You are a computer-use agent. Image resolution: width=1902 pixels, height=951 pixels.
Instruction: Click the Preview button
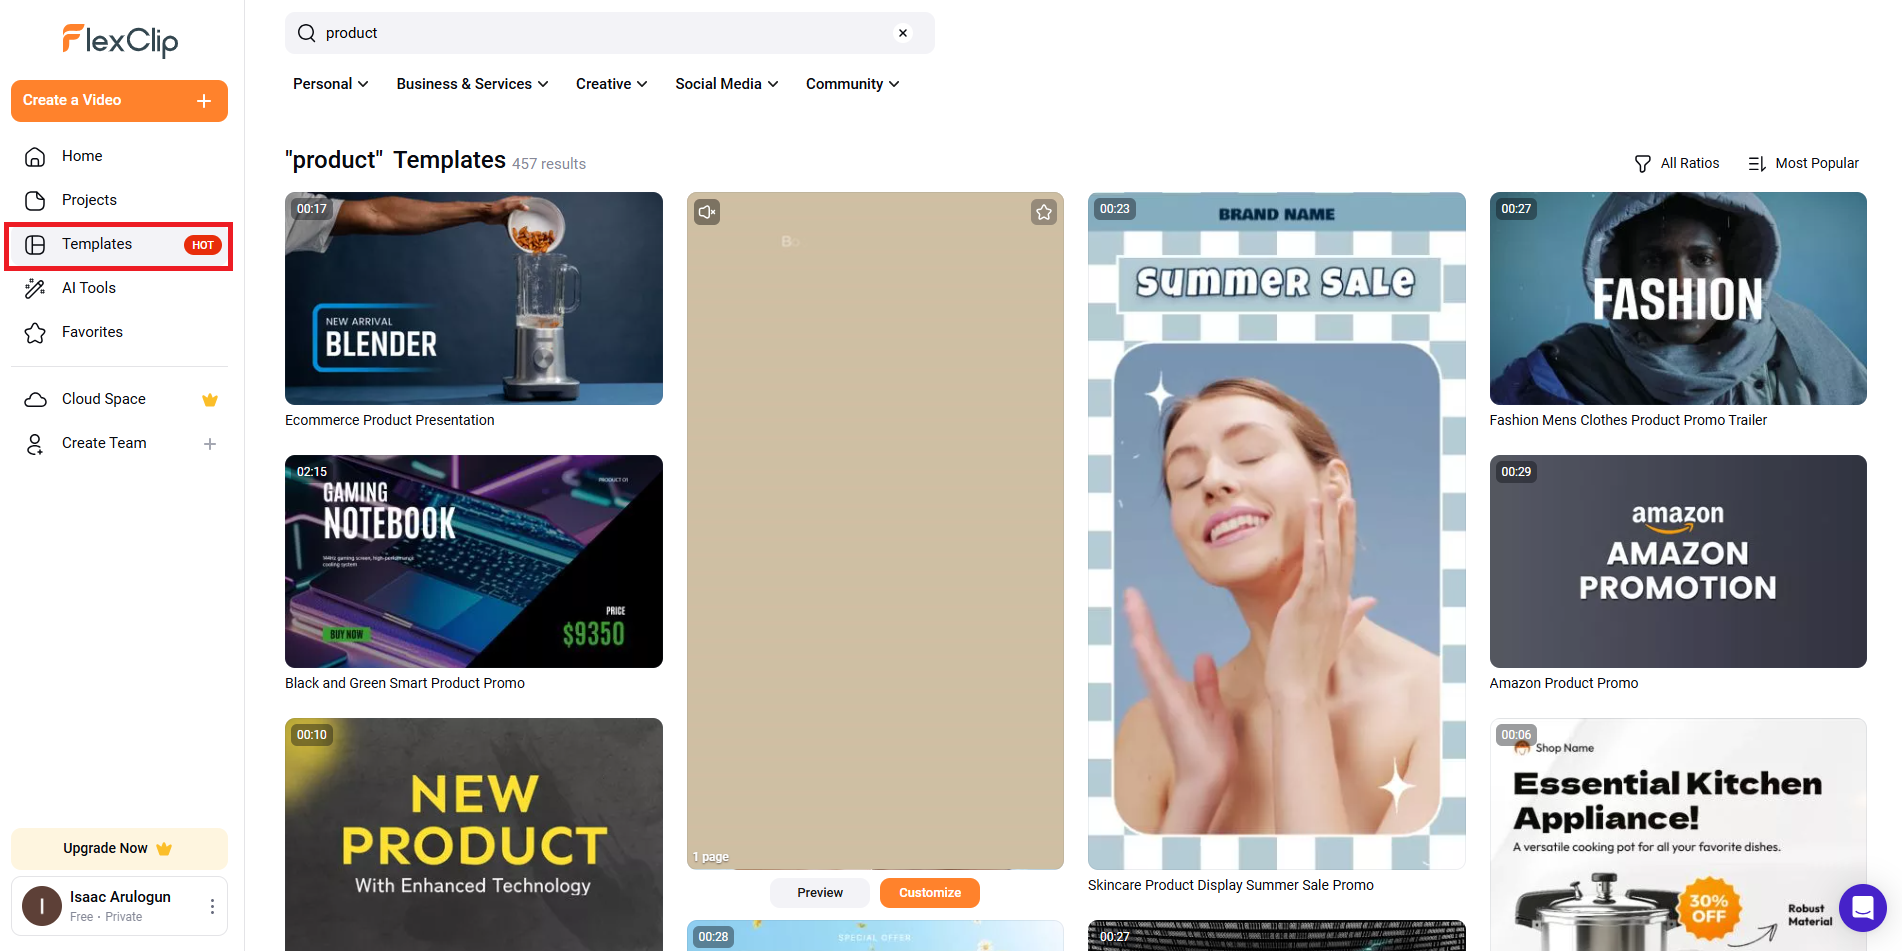pos(820,893)
